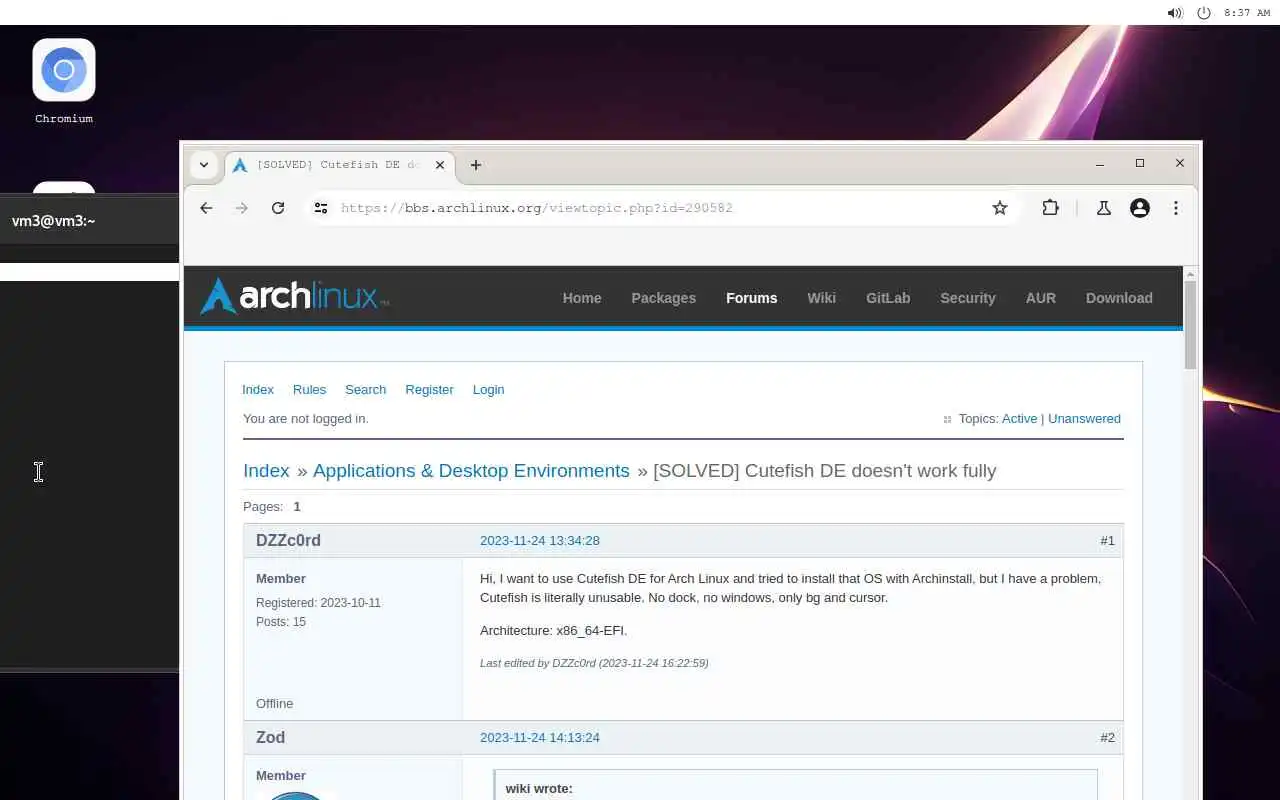The height and width of the screenshot is (800, 1280).
Task: Show Unanswered topics
Action: click(1084, 419)
